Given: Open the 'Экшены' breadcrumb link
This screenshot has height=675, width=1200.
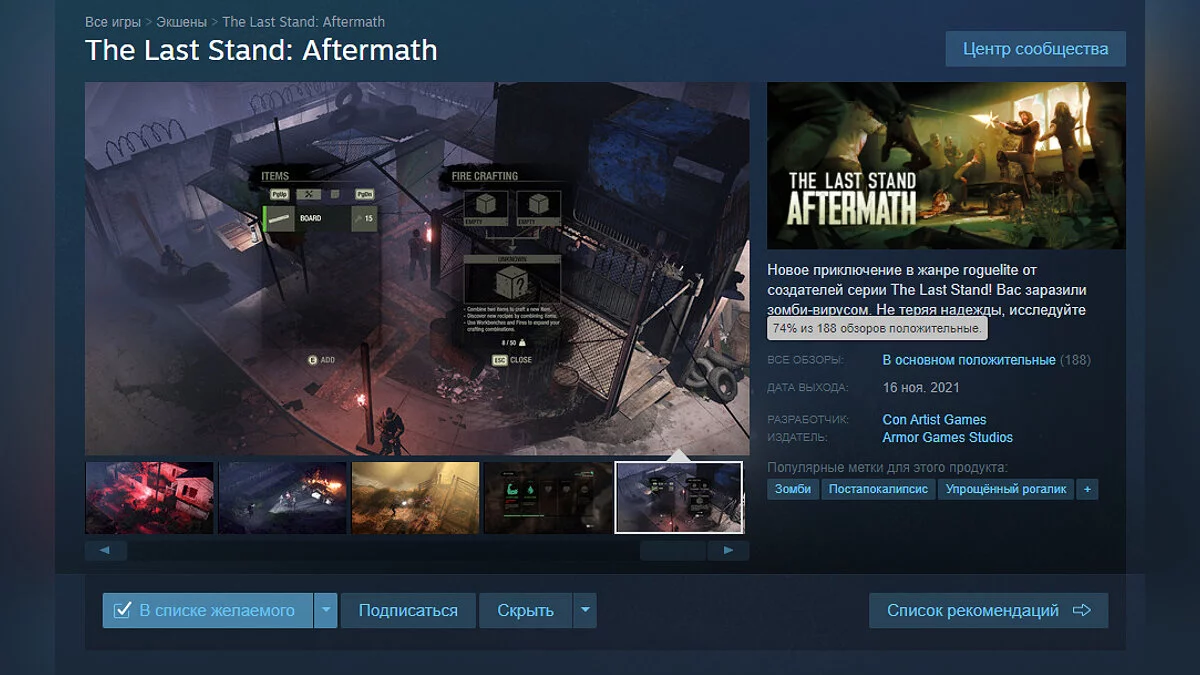Looking at the screenshot, I should [181, 21].
